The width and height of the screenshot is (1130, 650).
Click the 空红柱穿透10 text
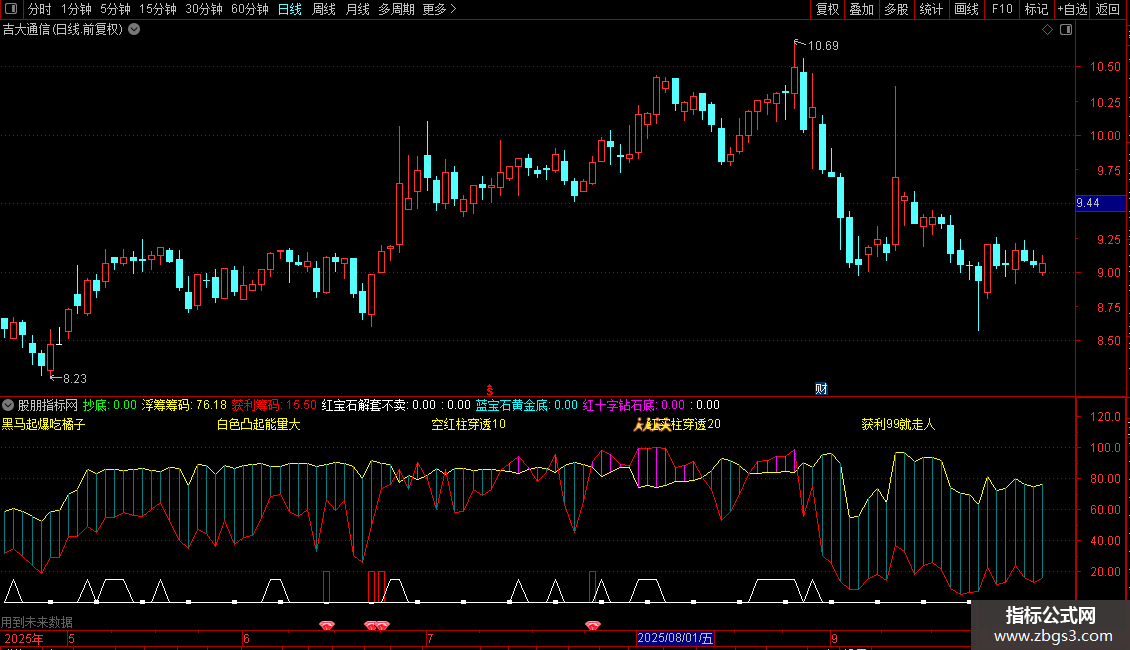pyautogui.click(x=468, y=424)
